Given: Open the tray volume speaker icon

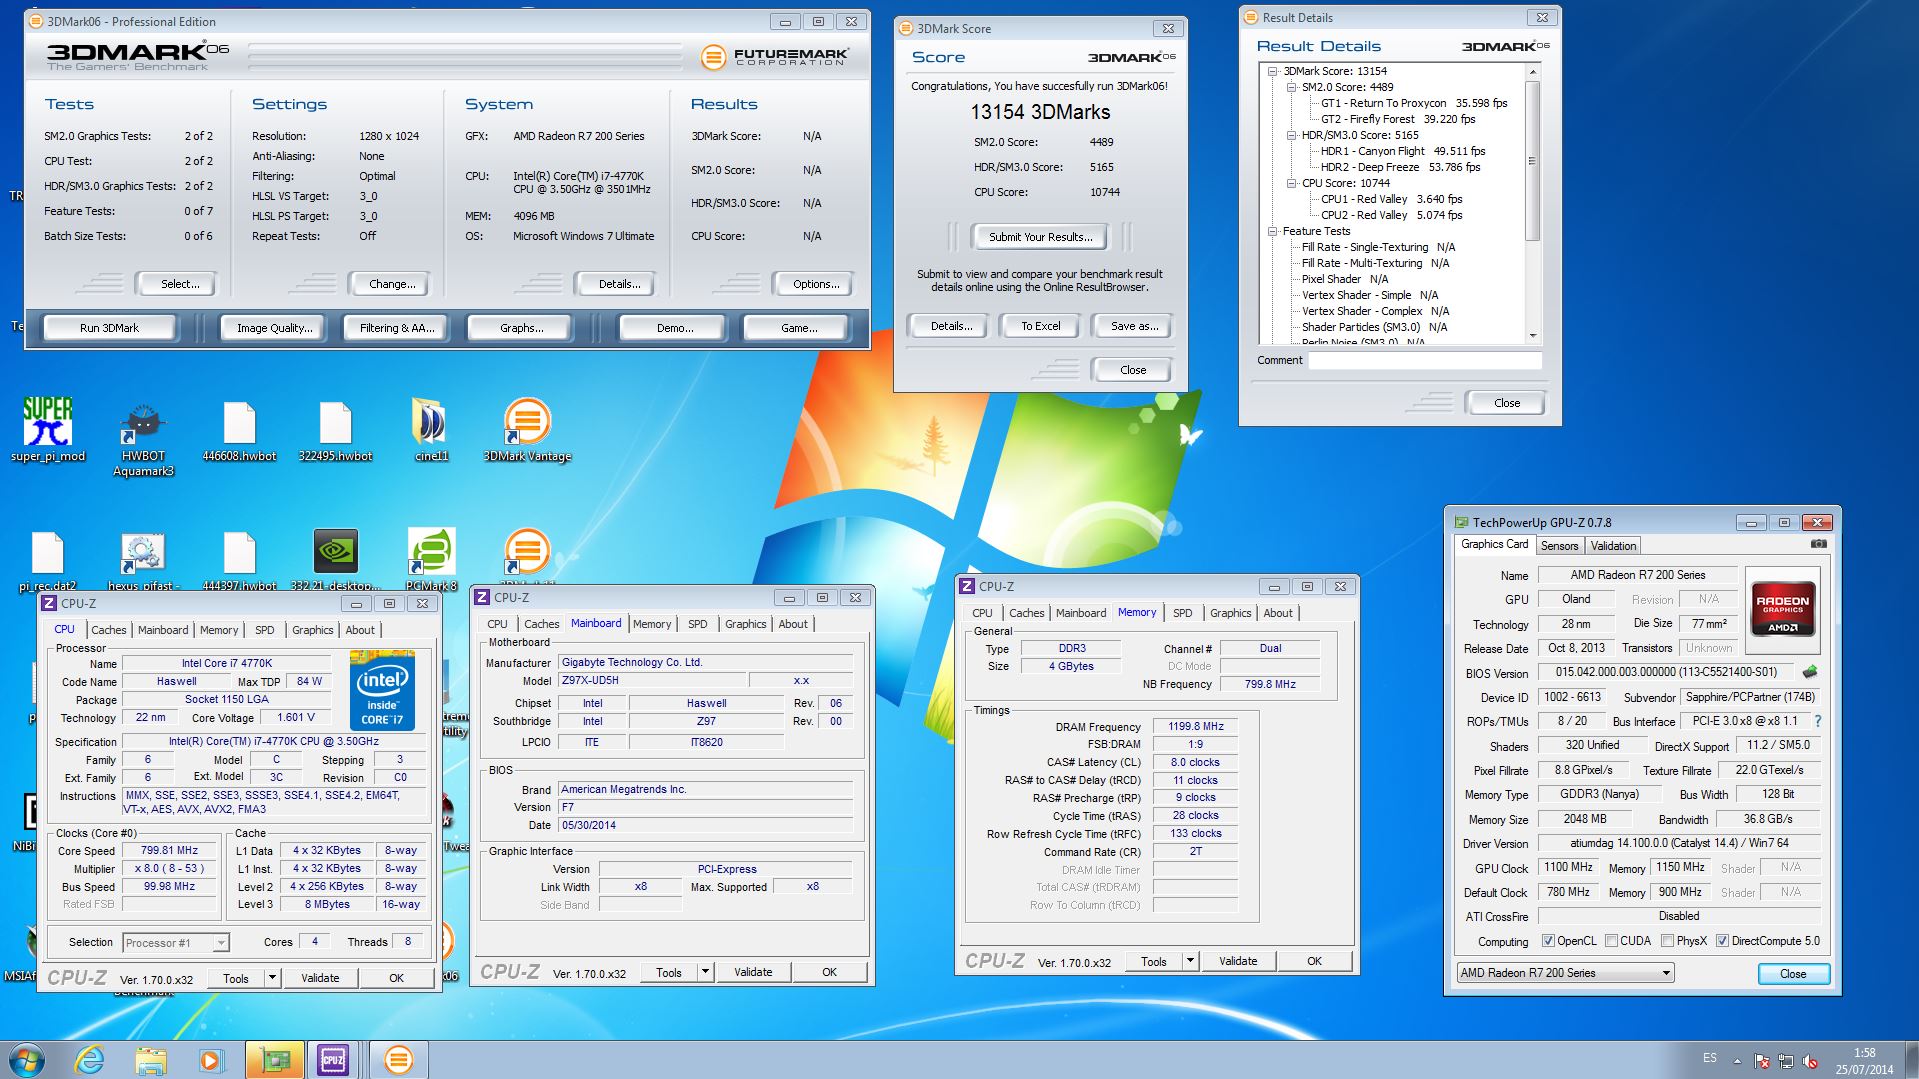Looking at the screenshot, I should (x=1808, y=1061).
